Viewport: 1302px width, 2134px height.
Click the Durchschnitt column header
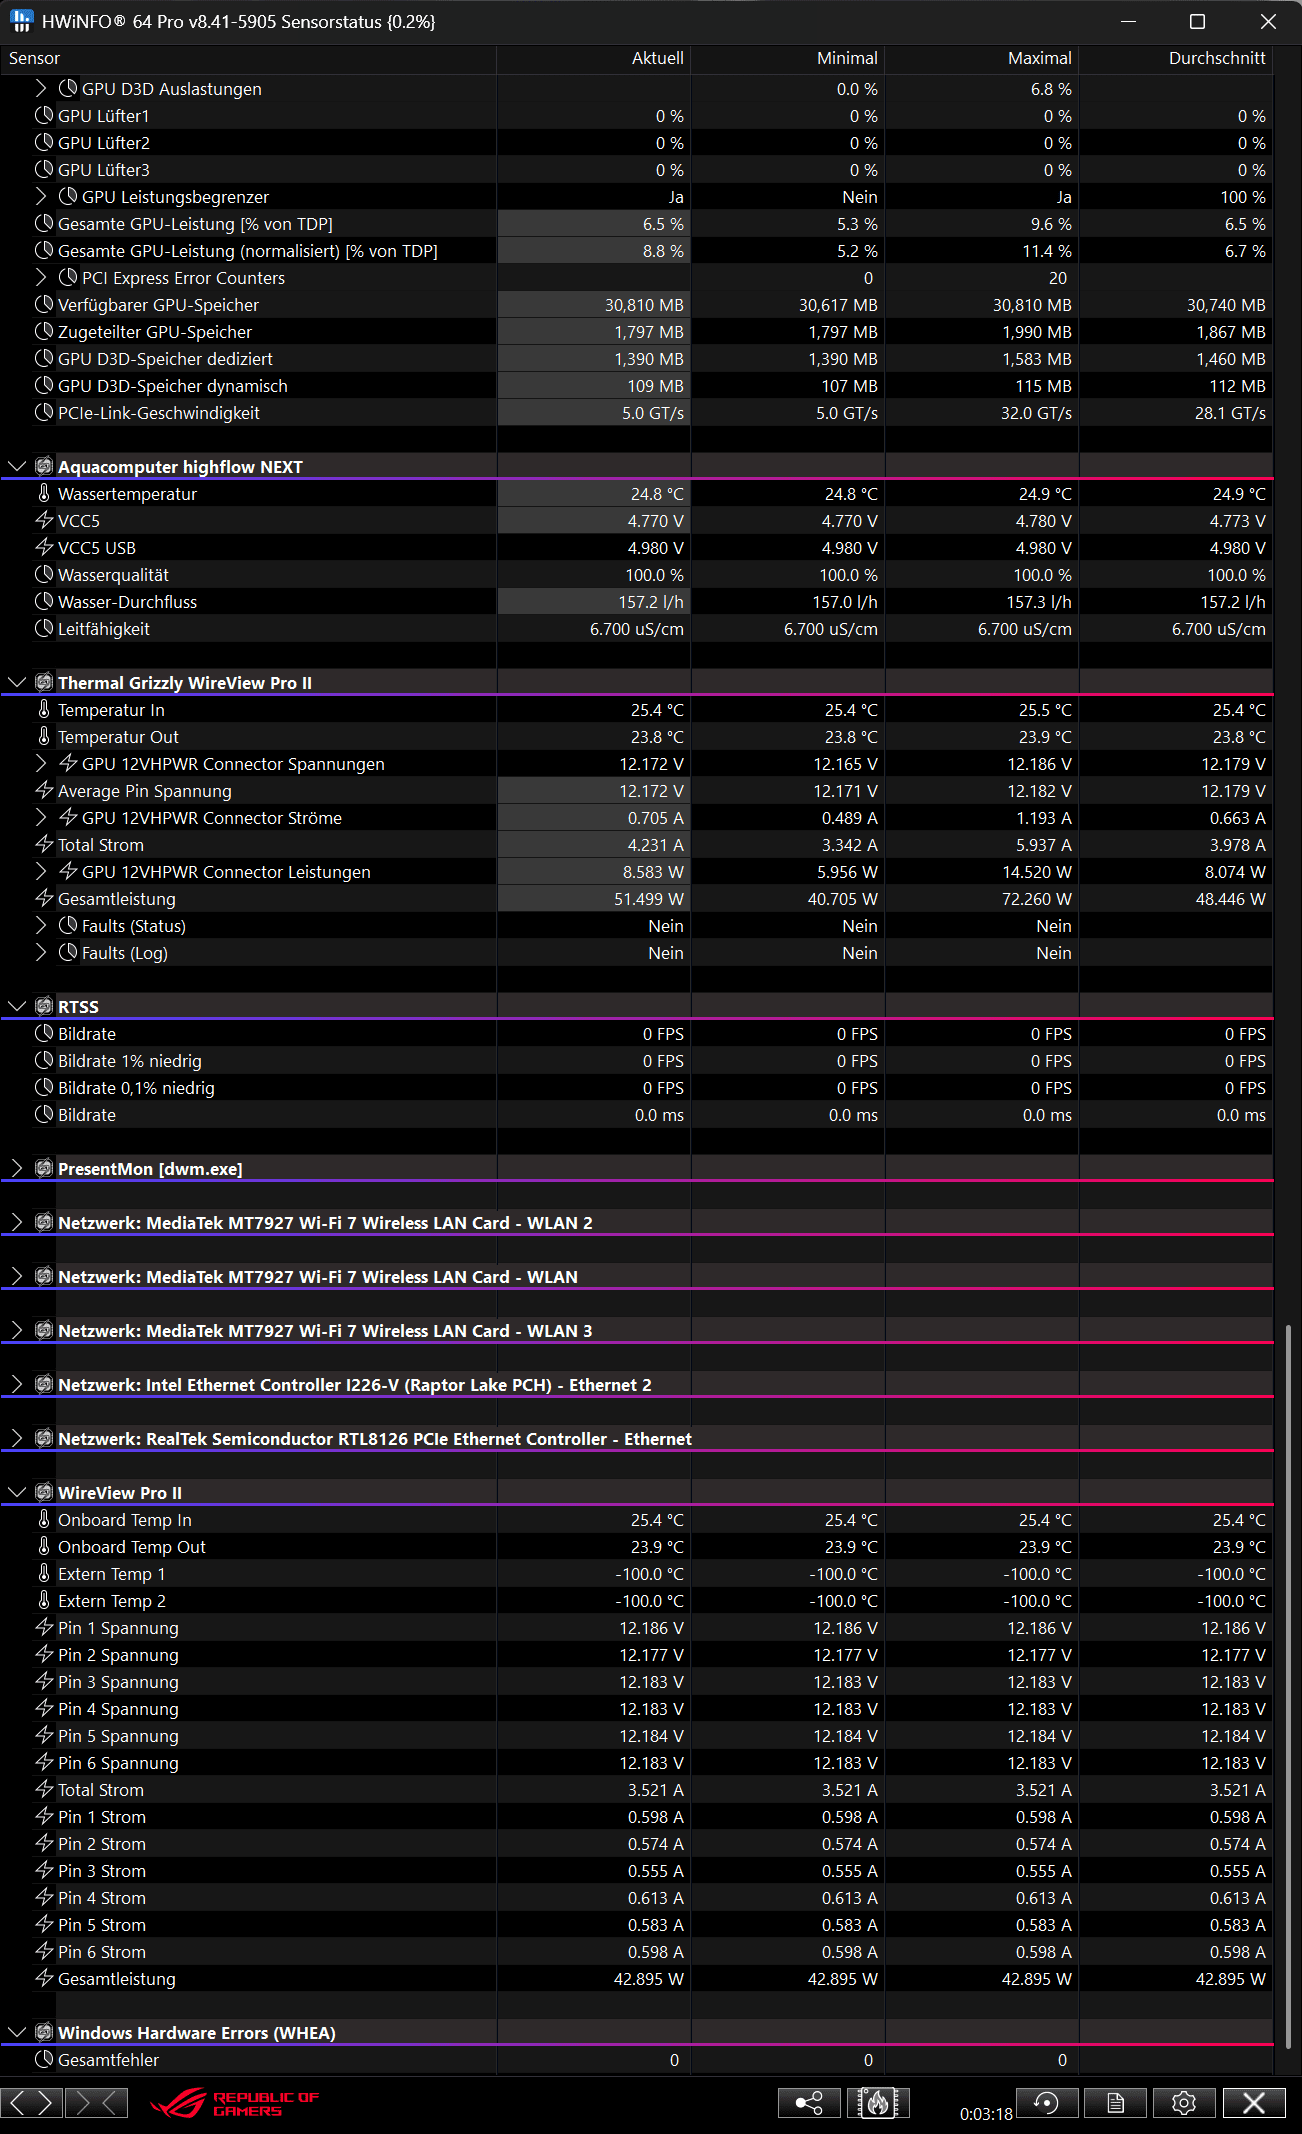(x=1176, y=58)
